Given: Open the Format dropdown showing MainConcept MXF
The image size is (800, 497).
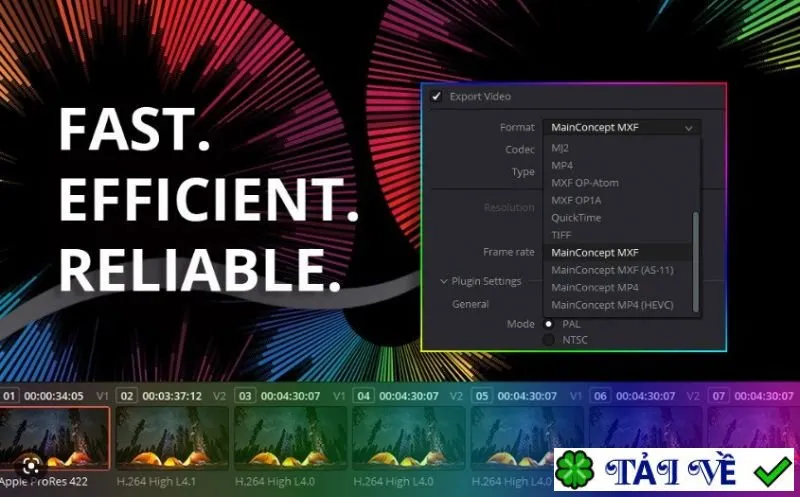Looking at the screenshot, I should pos(621,127).
